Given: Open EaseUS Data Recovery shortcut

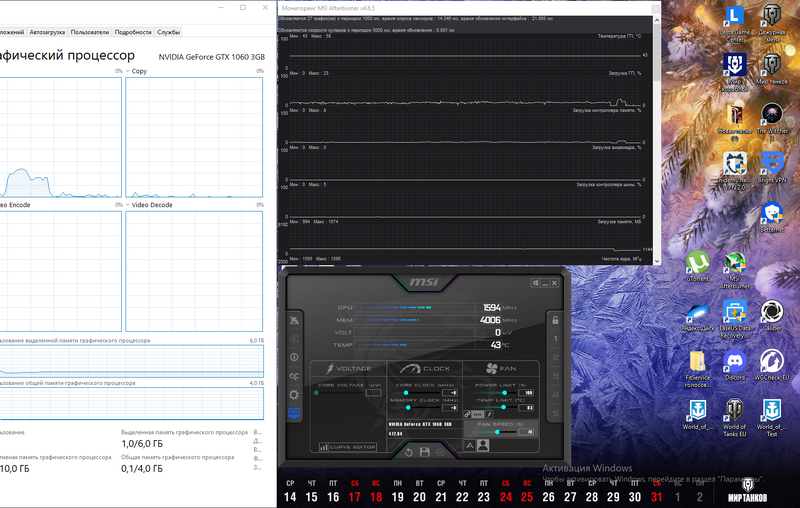Looking at the screenshot, I should 735,319.
